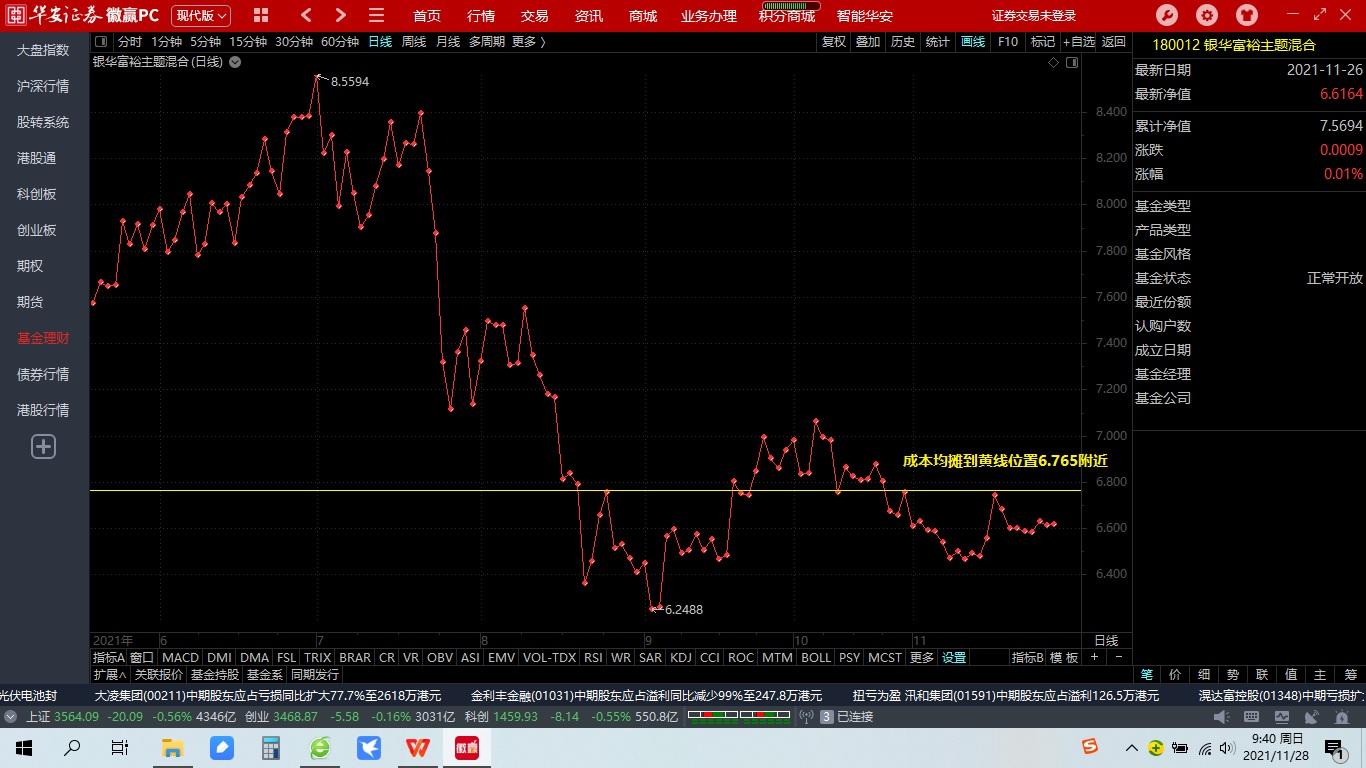Select 沪深行情 in the sidebar

43,86
